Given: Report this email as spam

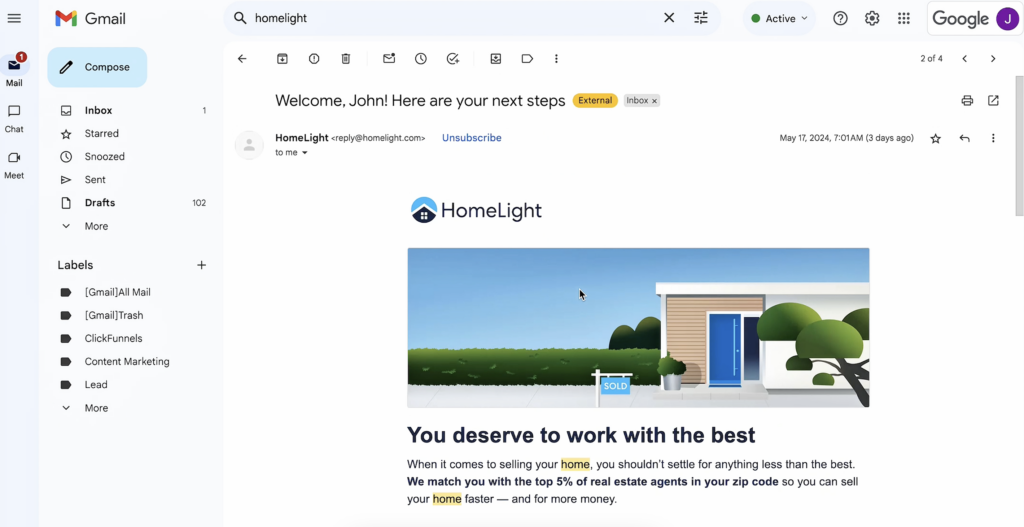Looking at the screenshot, I should click(x=314, y=59).
